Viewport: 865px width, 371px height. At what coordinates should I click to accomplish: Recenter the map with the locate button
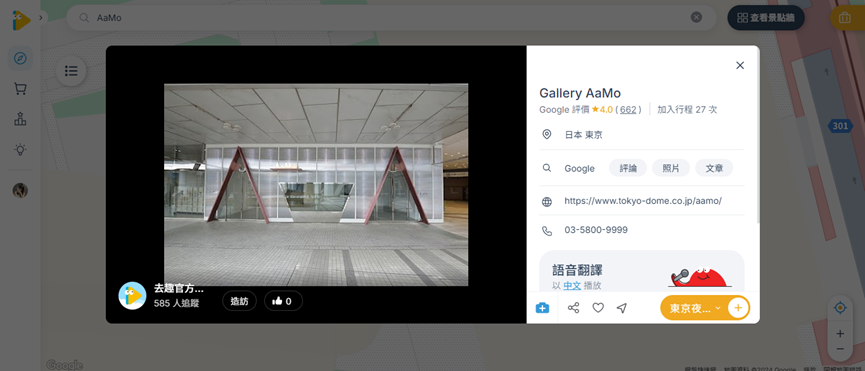[840, 308]
